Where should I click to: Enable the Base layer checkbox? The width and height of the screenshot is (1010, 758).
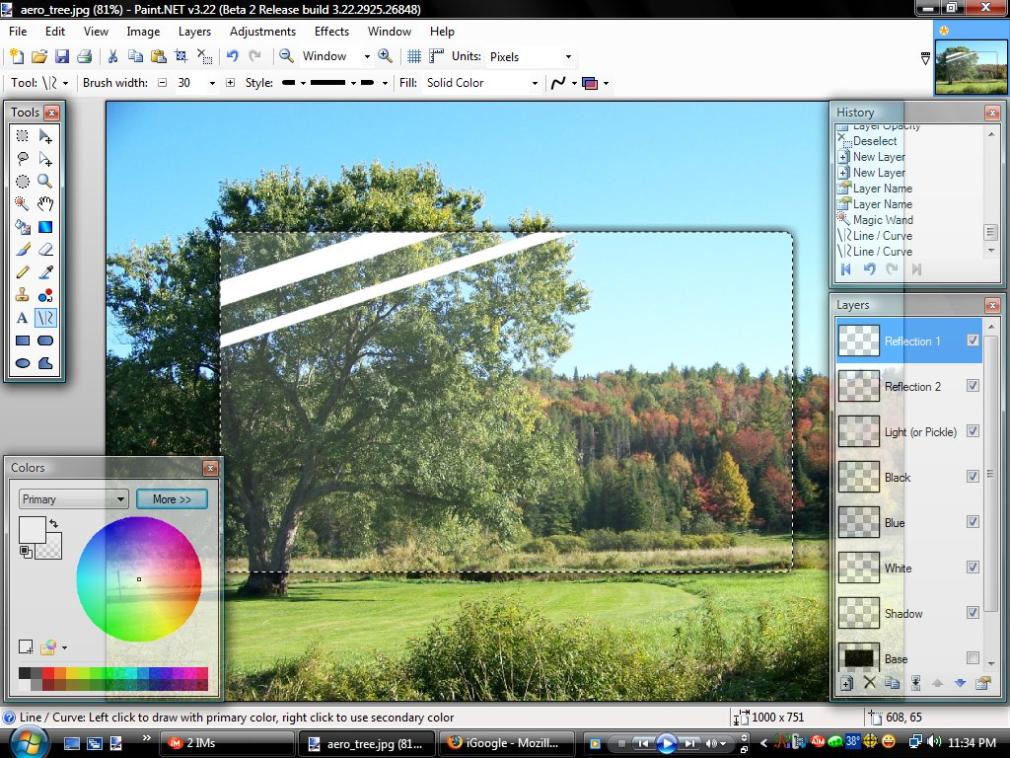click(972, 658)
